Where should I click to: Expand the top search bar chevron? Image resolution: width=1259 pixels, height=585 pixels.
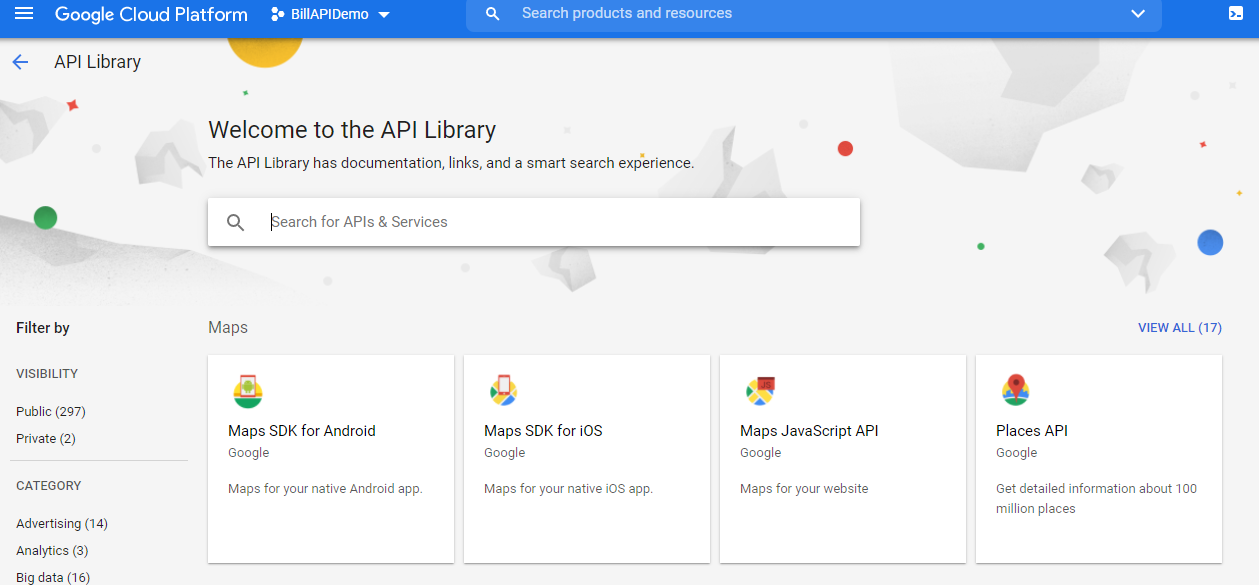[x=1137, y=14]
